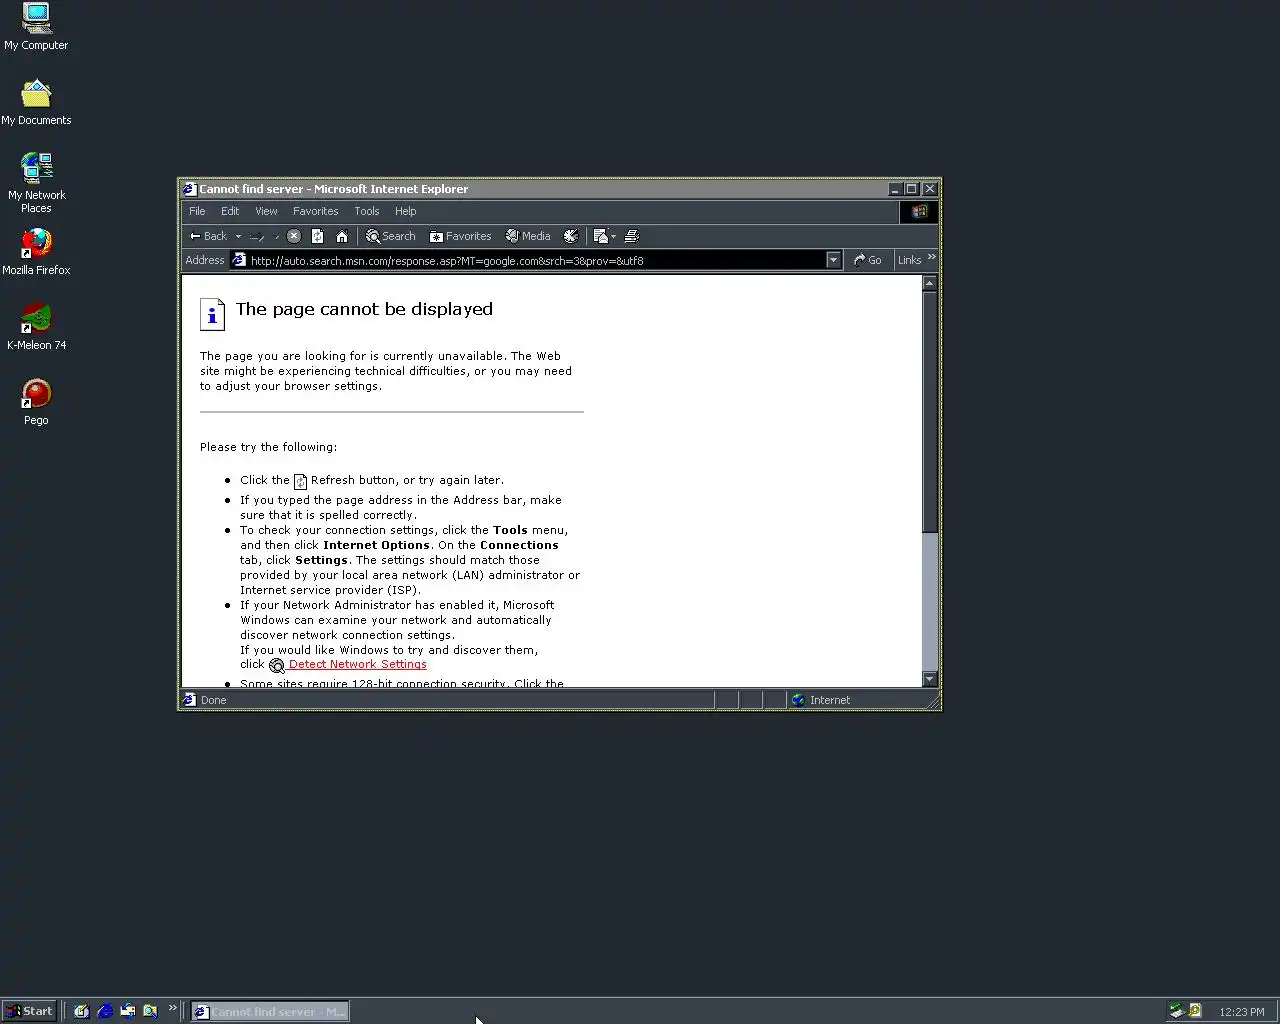Select Mozilla Firefox desktop shortcut
This screenshot has height=1024, width=1280.
[x=36, y=252]
